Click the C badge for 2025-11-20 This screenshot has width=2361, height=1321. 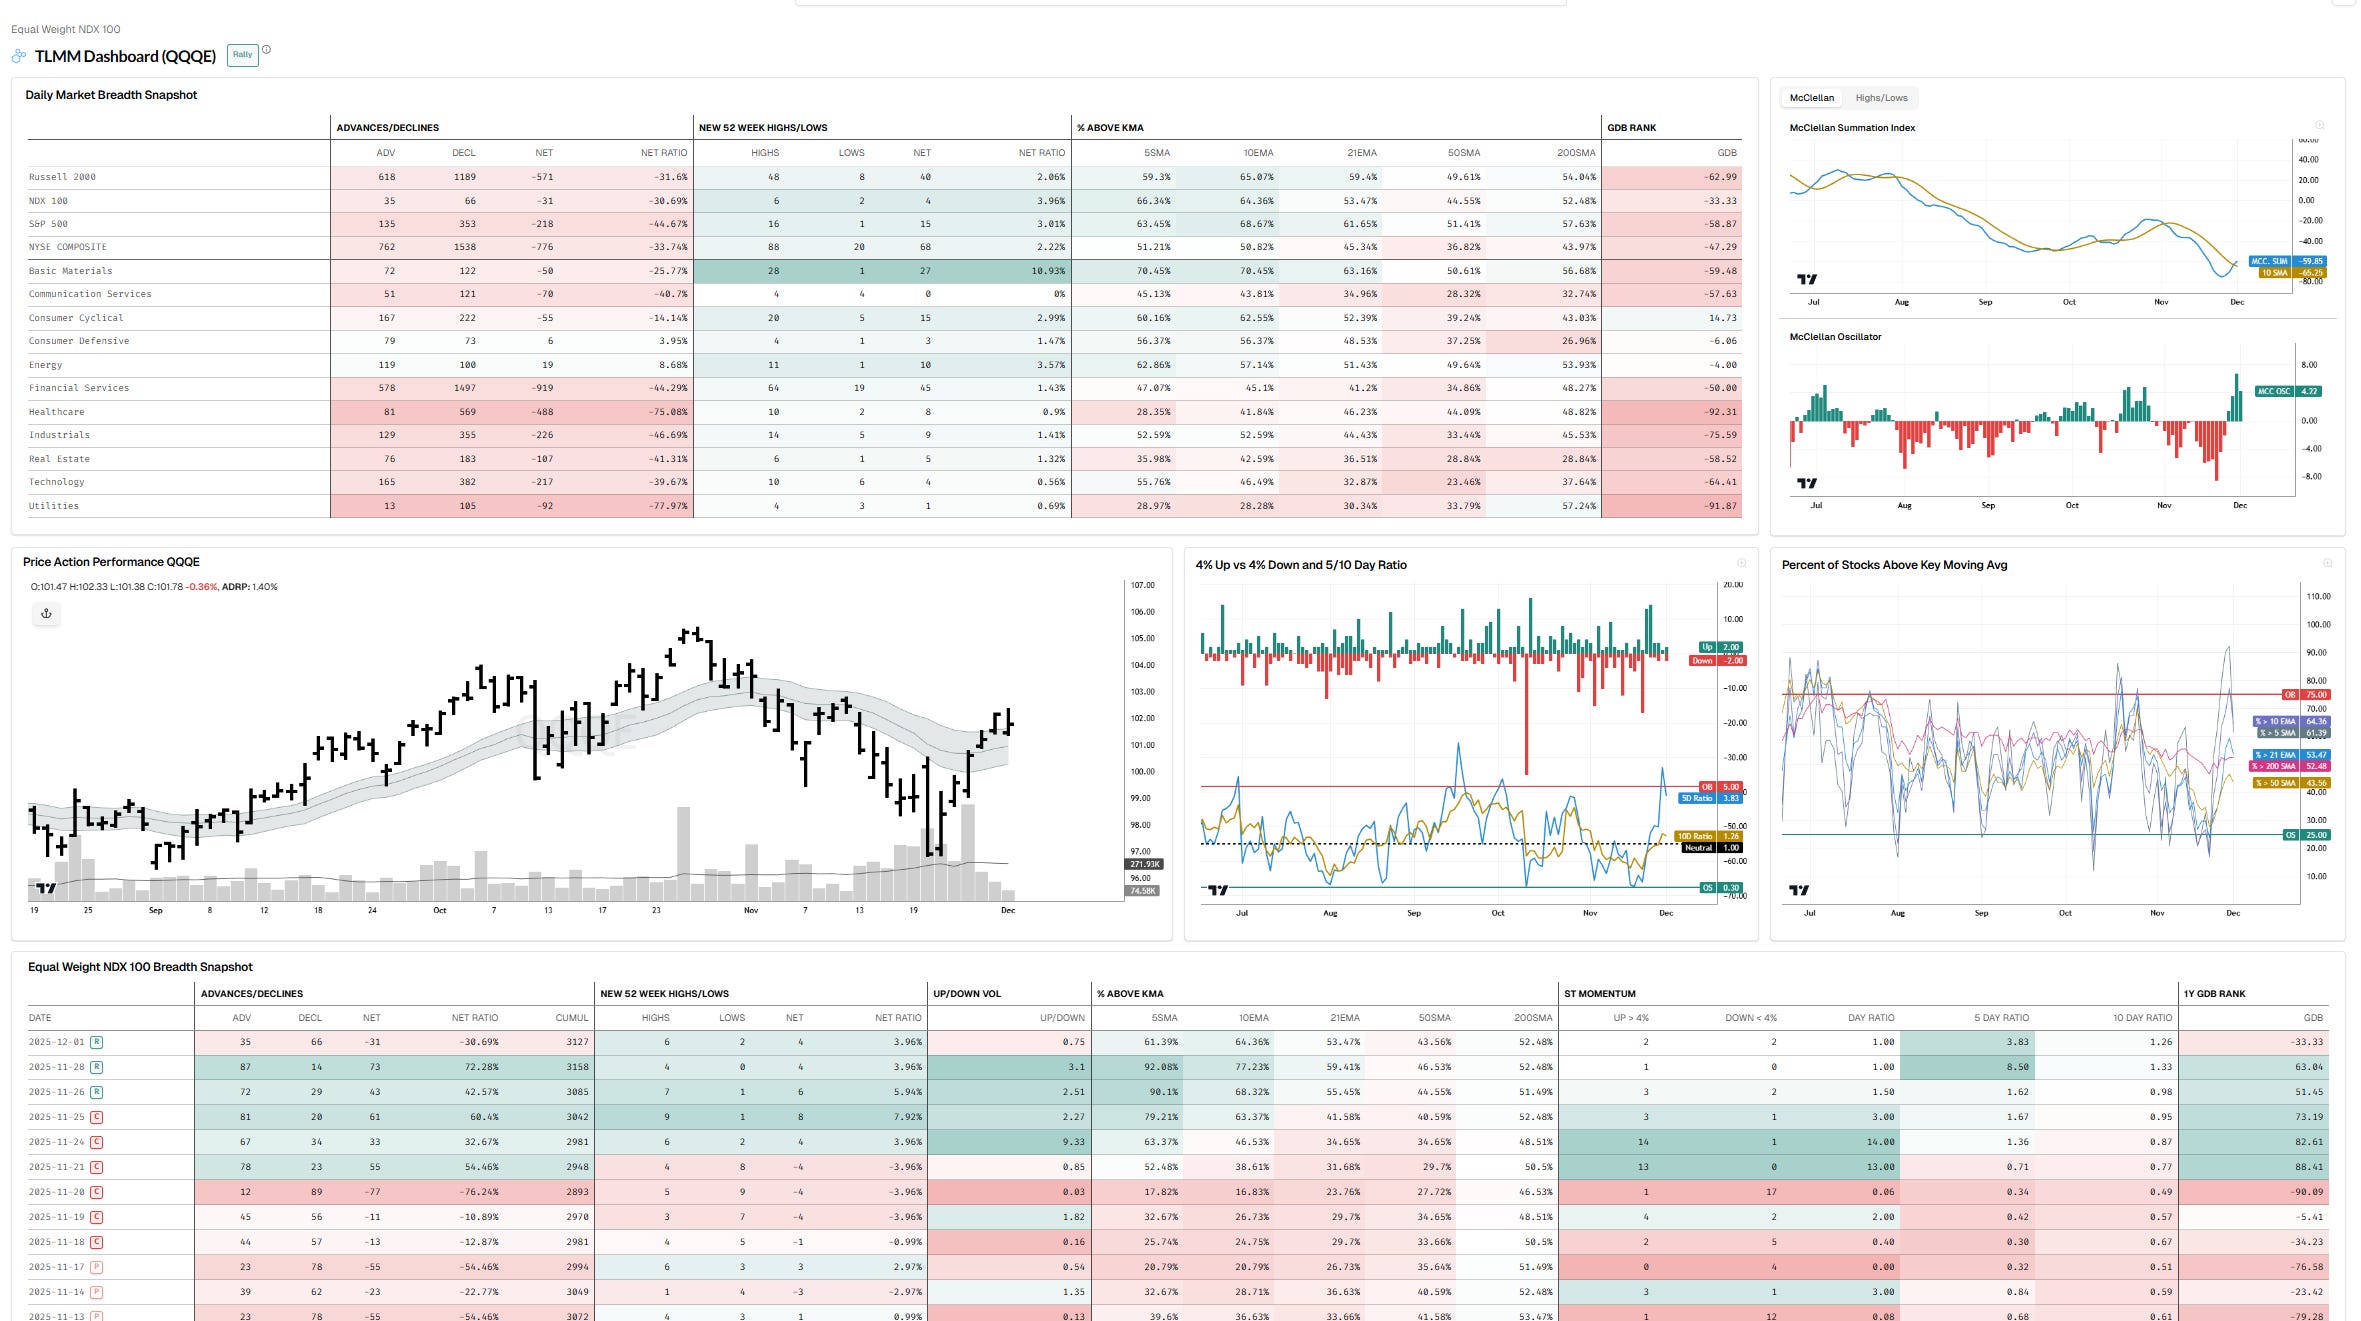(97, 1192)
